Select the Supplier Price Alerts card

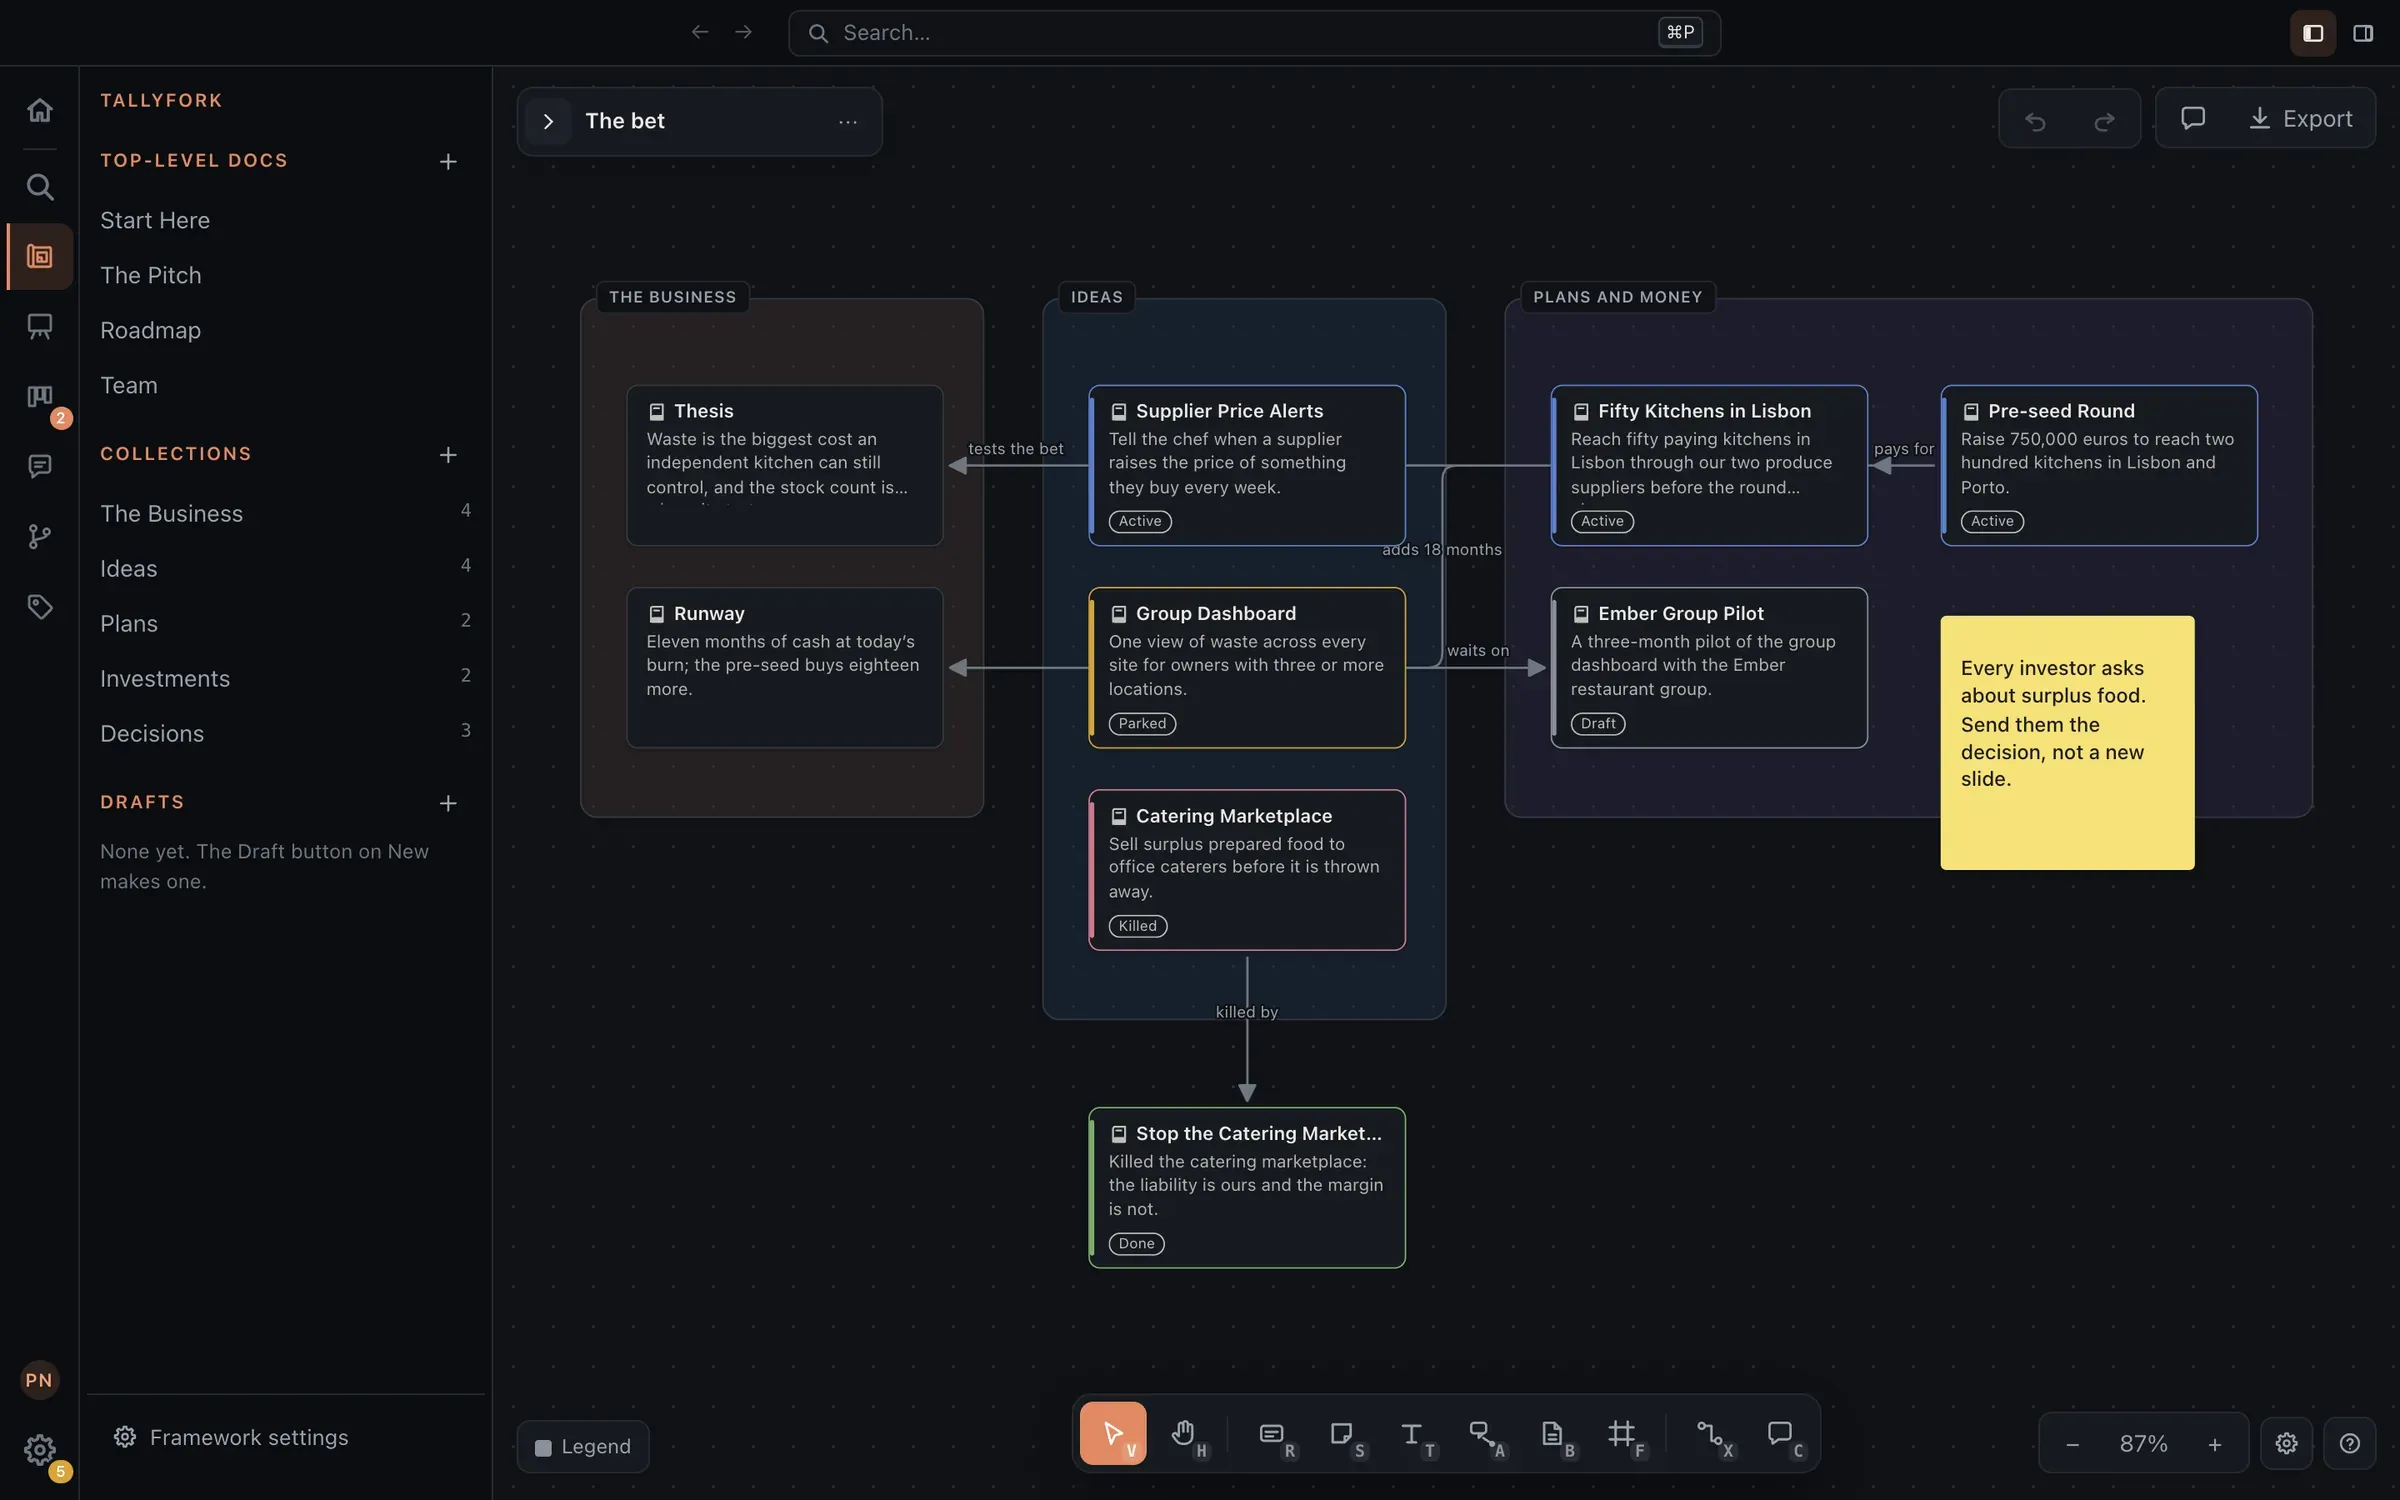point(1247,465)
